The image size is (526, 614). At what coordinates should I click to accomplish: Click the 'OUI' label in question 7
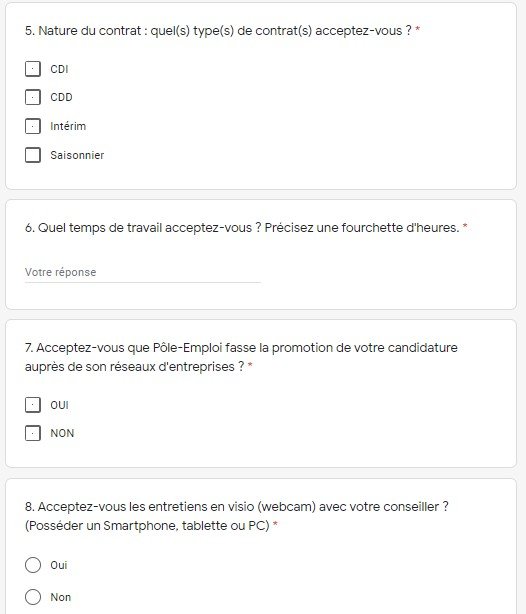(x=60, y=405)
